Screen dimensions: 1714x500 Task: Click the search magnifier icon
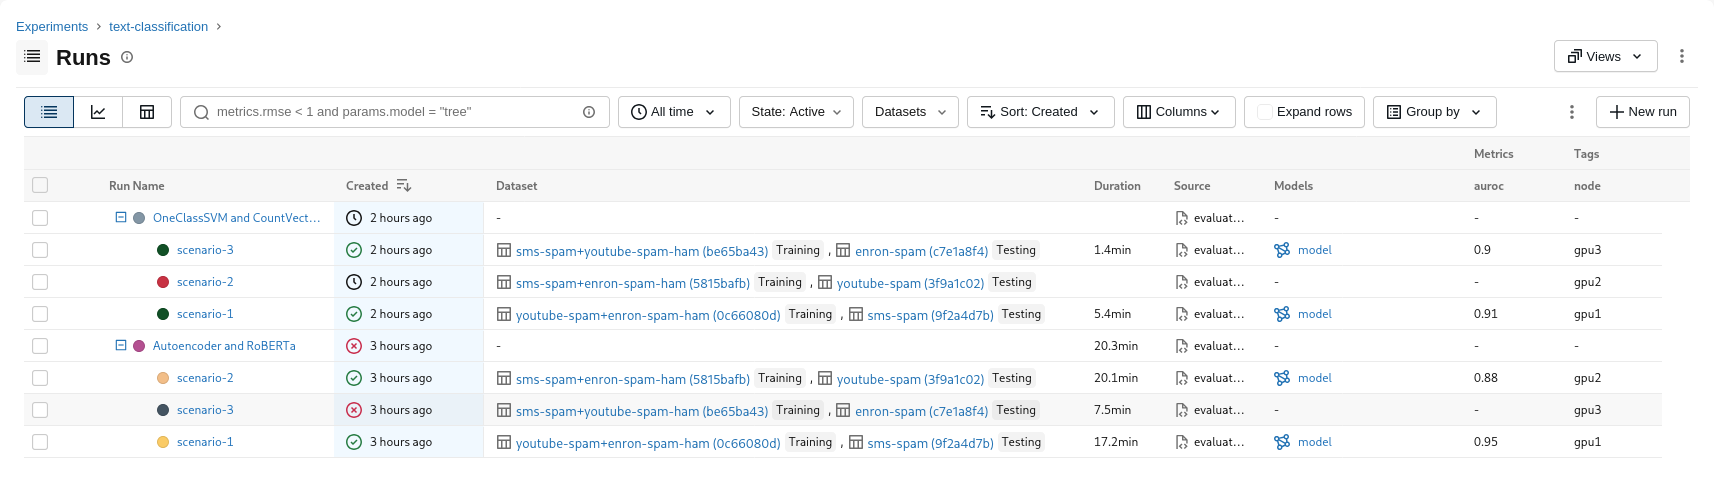point(201,112)
